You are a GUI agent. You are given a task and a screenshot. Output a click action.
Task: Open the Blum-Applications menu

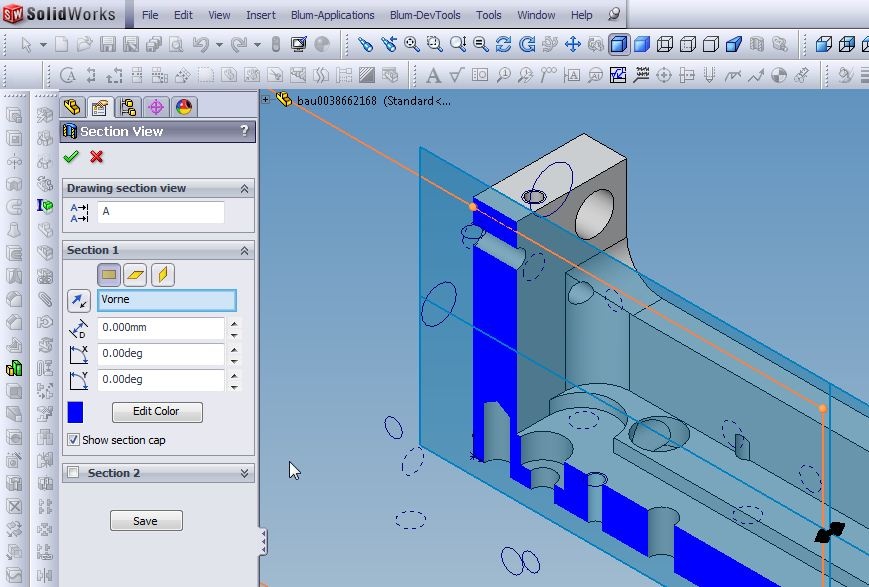tap(333, 15)
